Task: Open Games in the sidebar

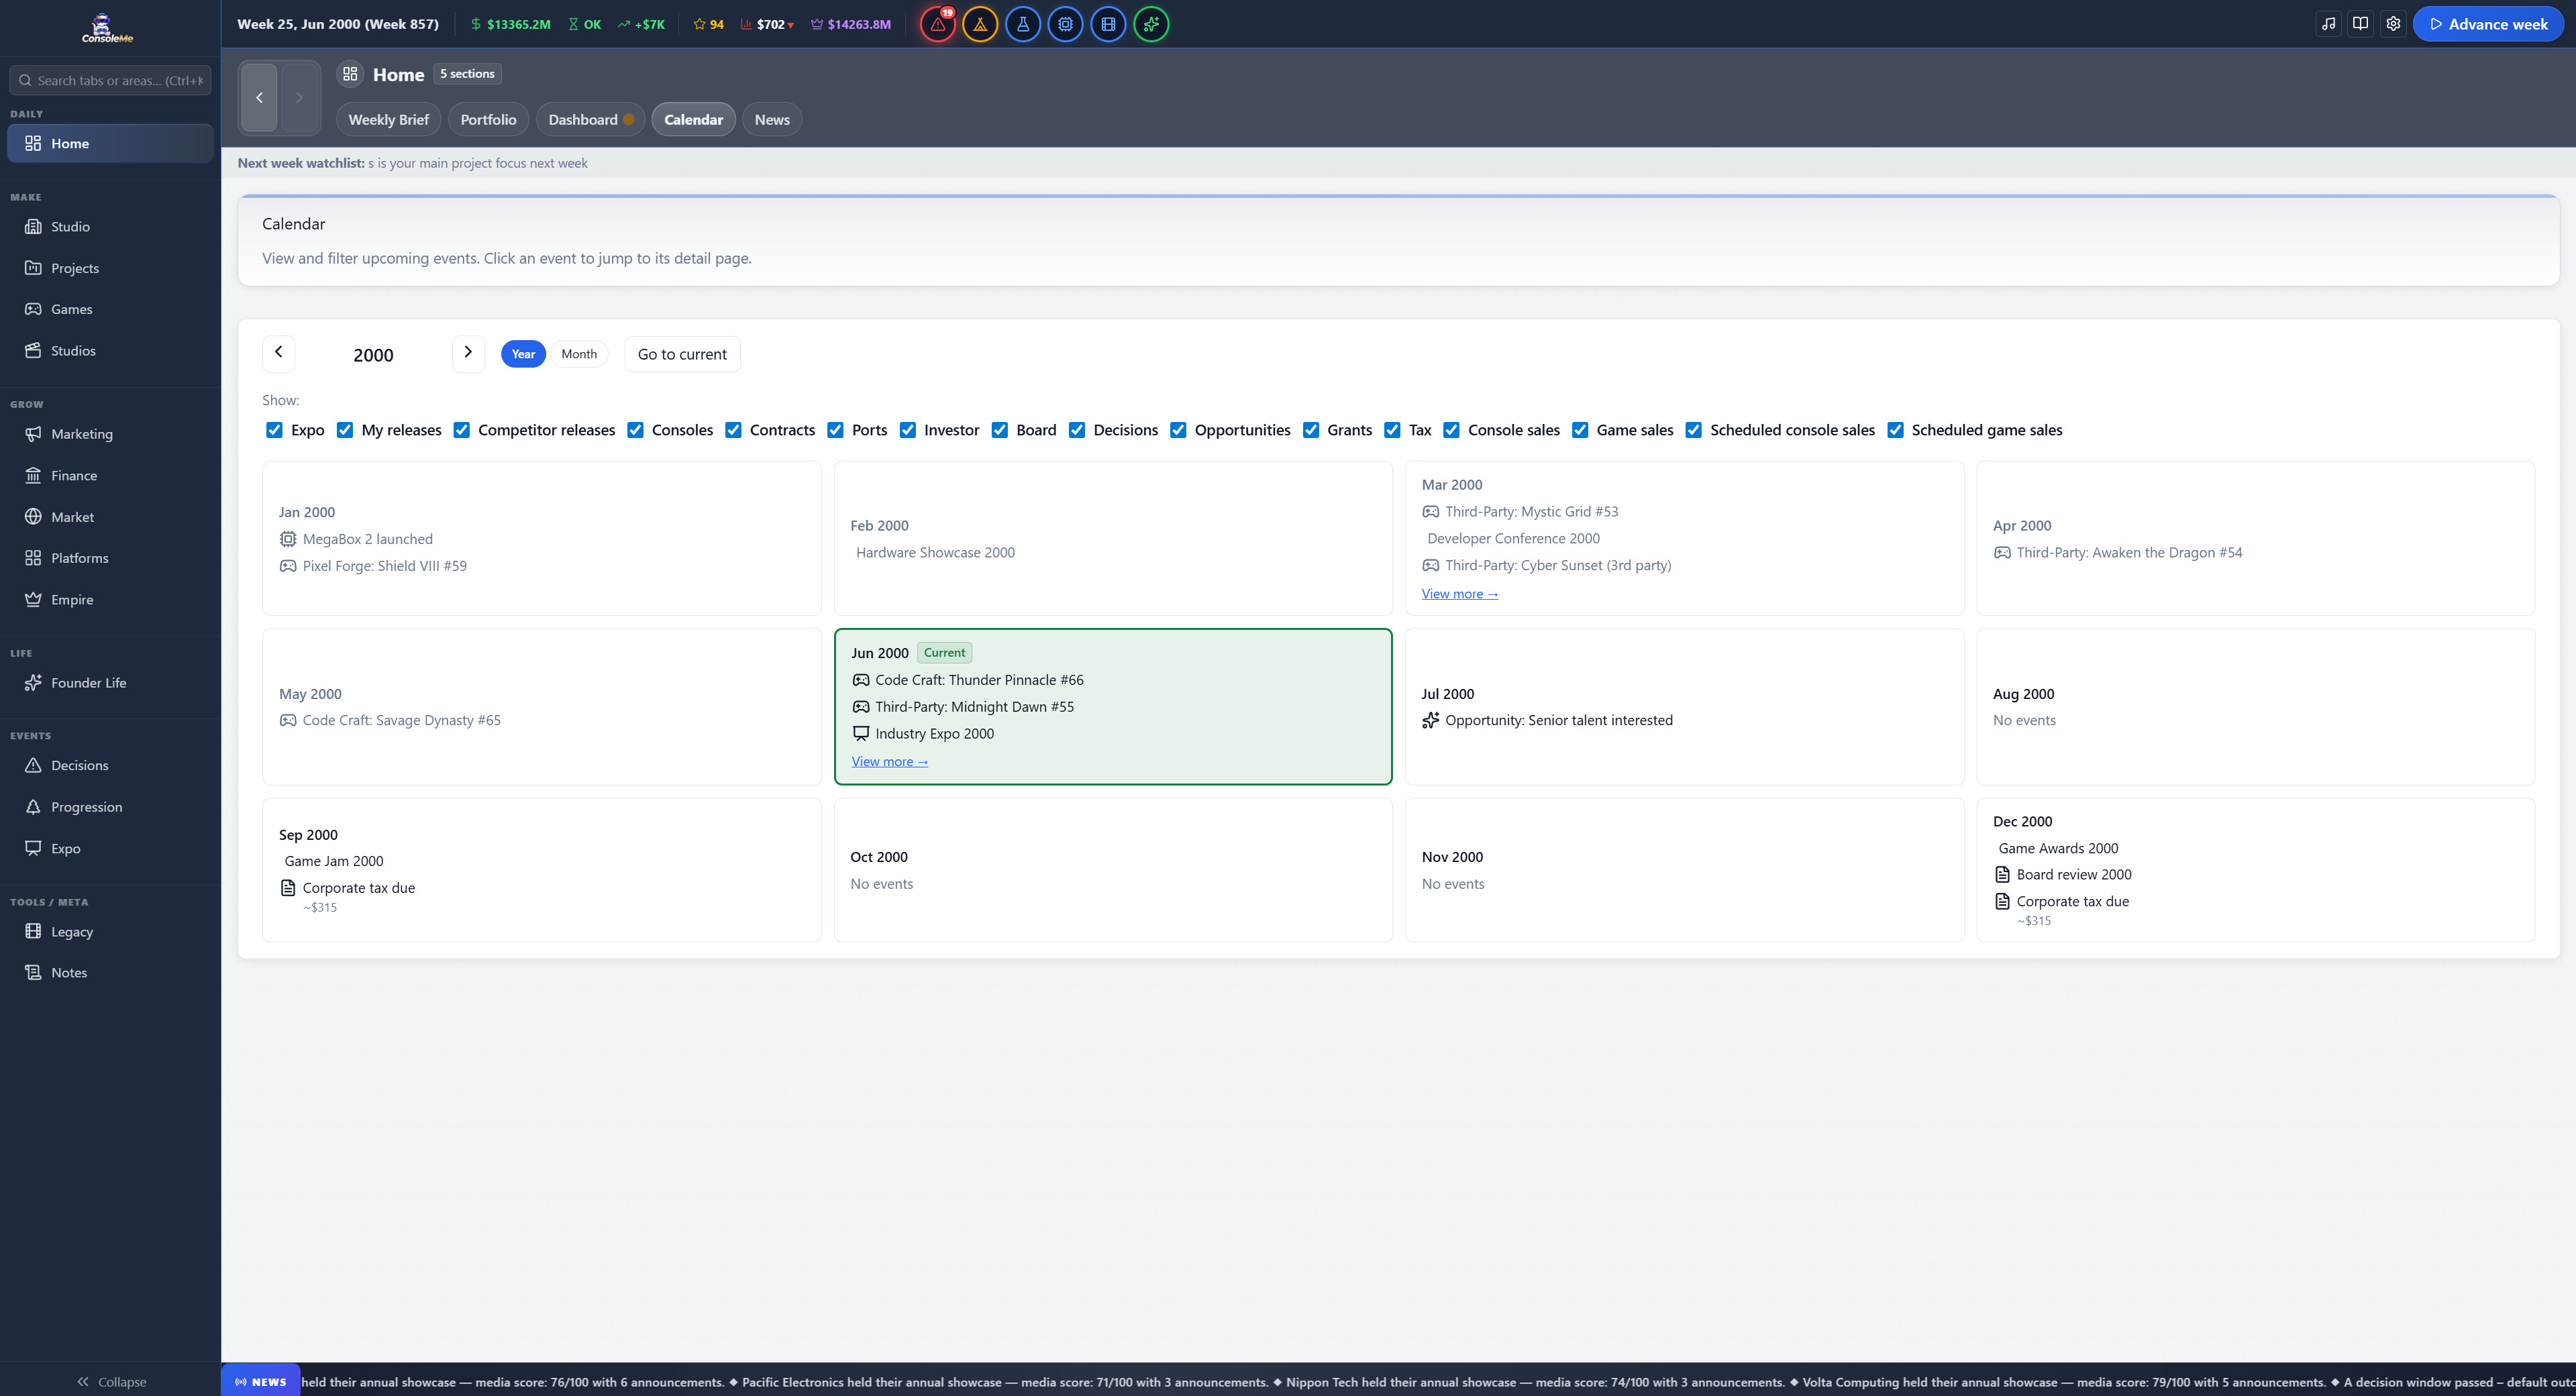Action: (x=110, y=309)
